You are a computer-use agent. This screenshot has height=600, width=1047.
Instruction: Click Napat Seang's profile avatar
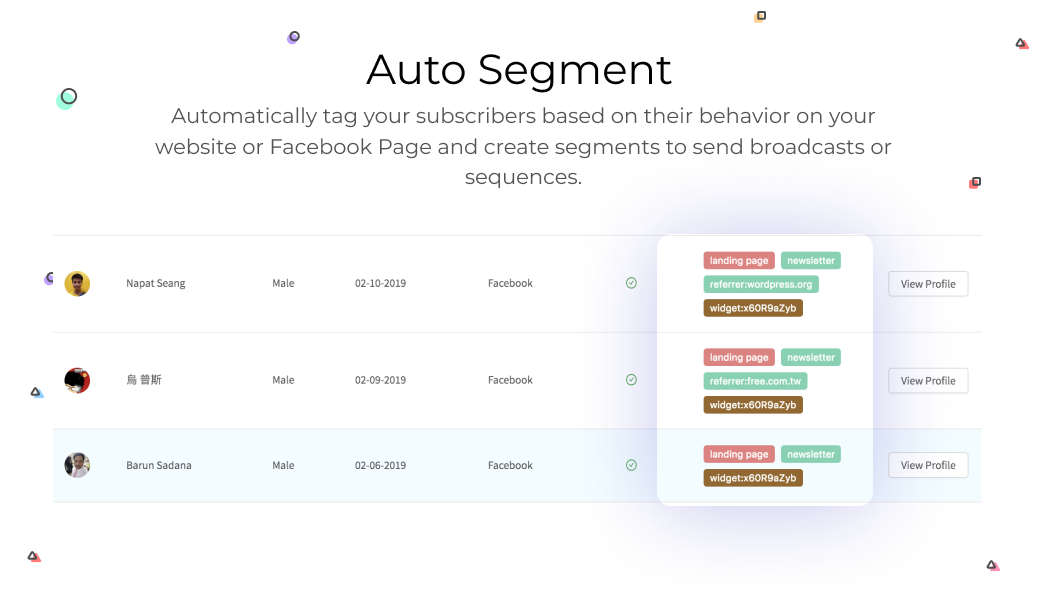point(77,284)
